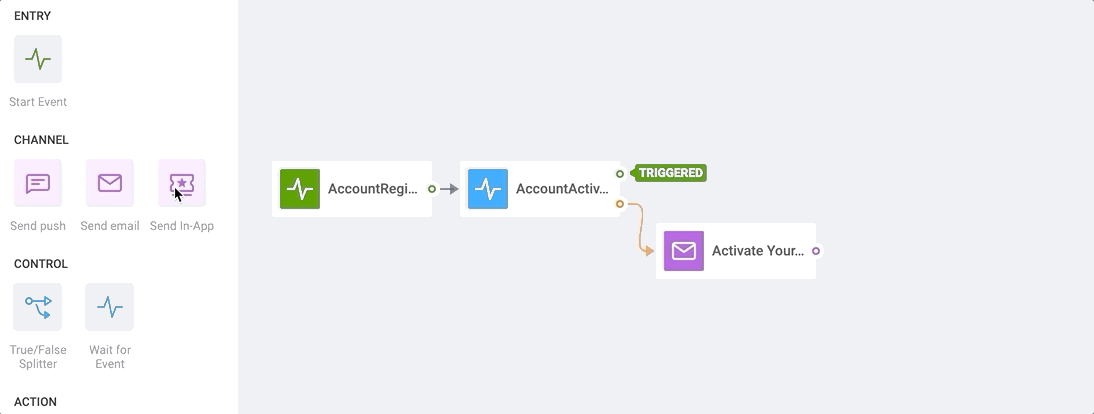The height and width of the screenshot is (414, 1094).
Task: Click the Wait for Event control icon
Action: pos(110,306)
